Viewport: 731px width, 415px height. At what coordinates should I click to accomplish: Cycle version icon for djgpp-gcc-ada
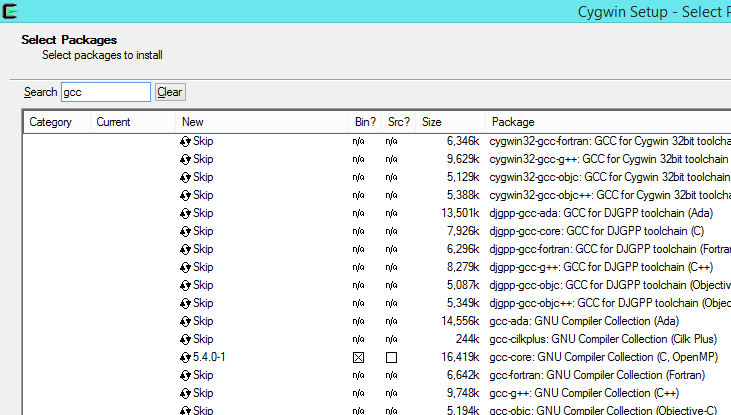click(186, 214)
